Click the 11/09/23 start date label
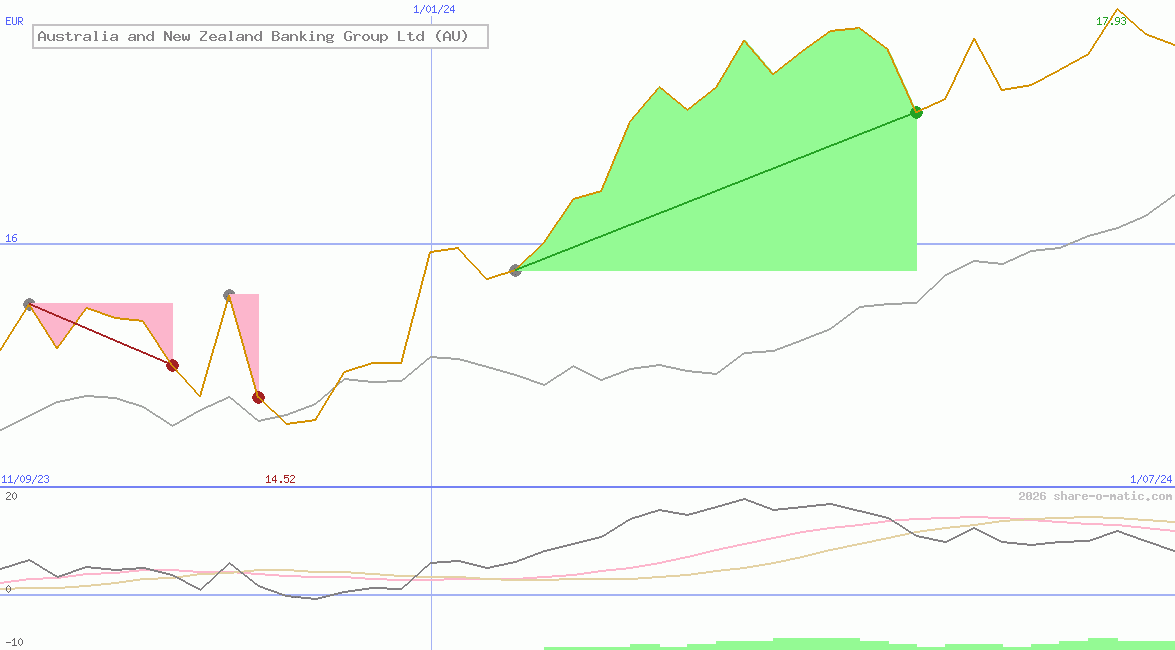Viewport: 1175px width, 650px height. point(25,479)
